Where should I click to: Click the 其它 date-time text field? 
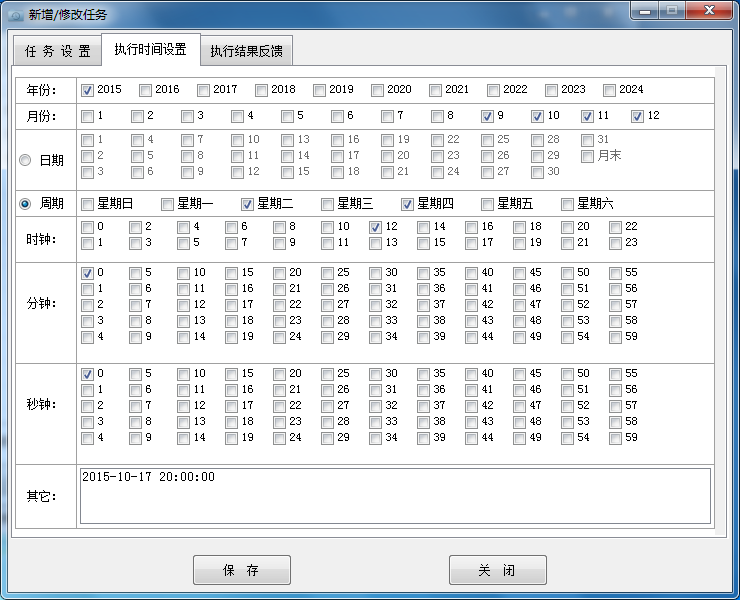coord(395,496)
